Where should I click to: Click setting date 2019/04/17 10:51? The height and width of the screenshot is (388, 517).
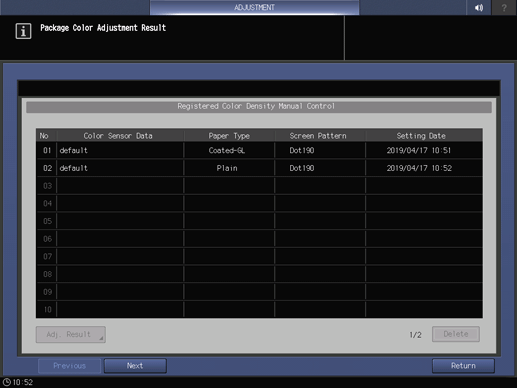point(424,150)
